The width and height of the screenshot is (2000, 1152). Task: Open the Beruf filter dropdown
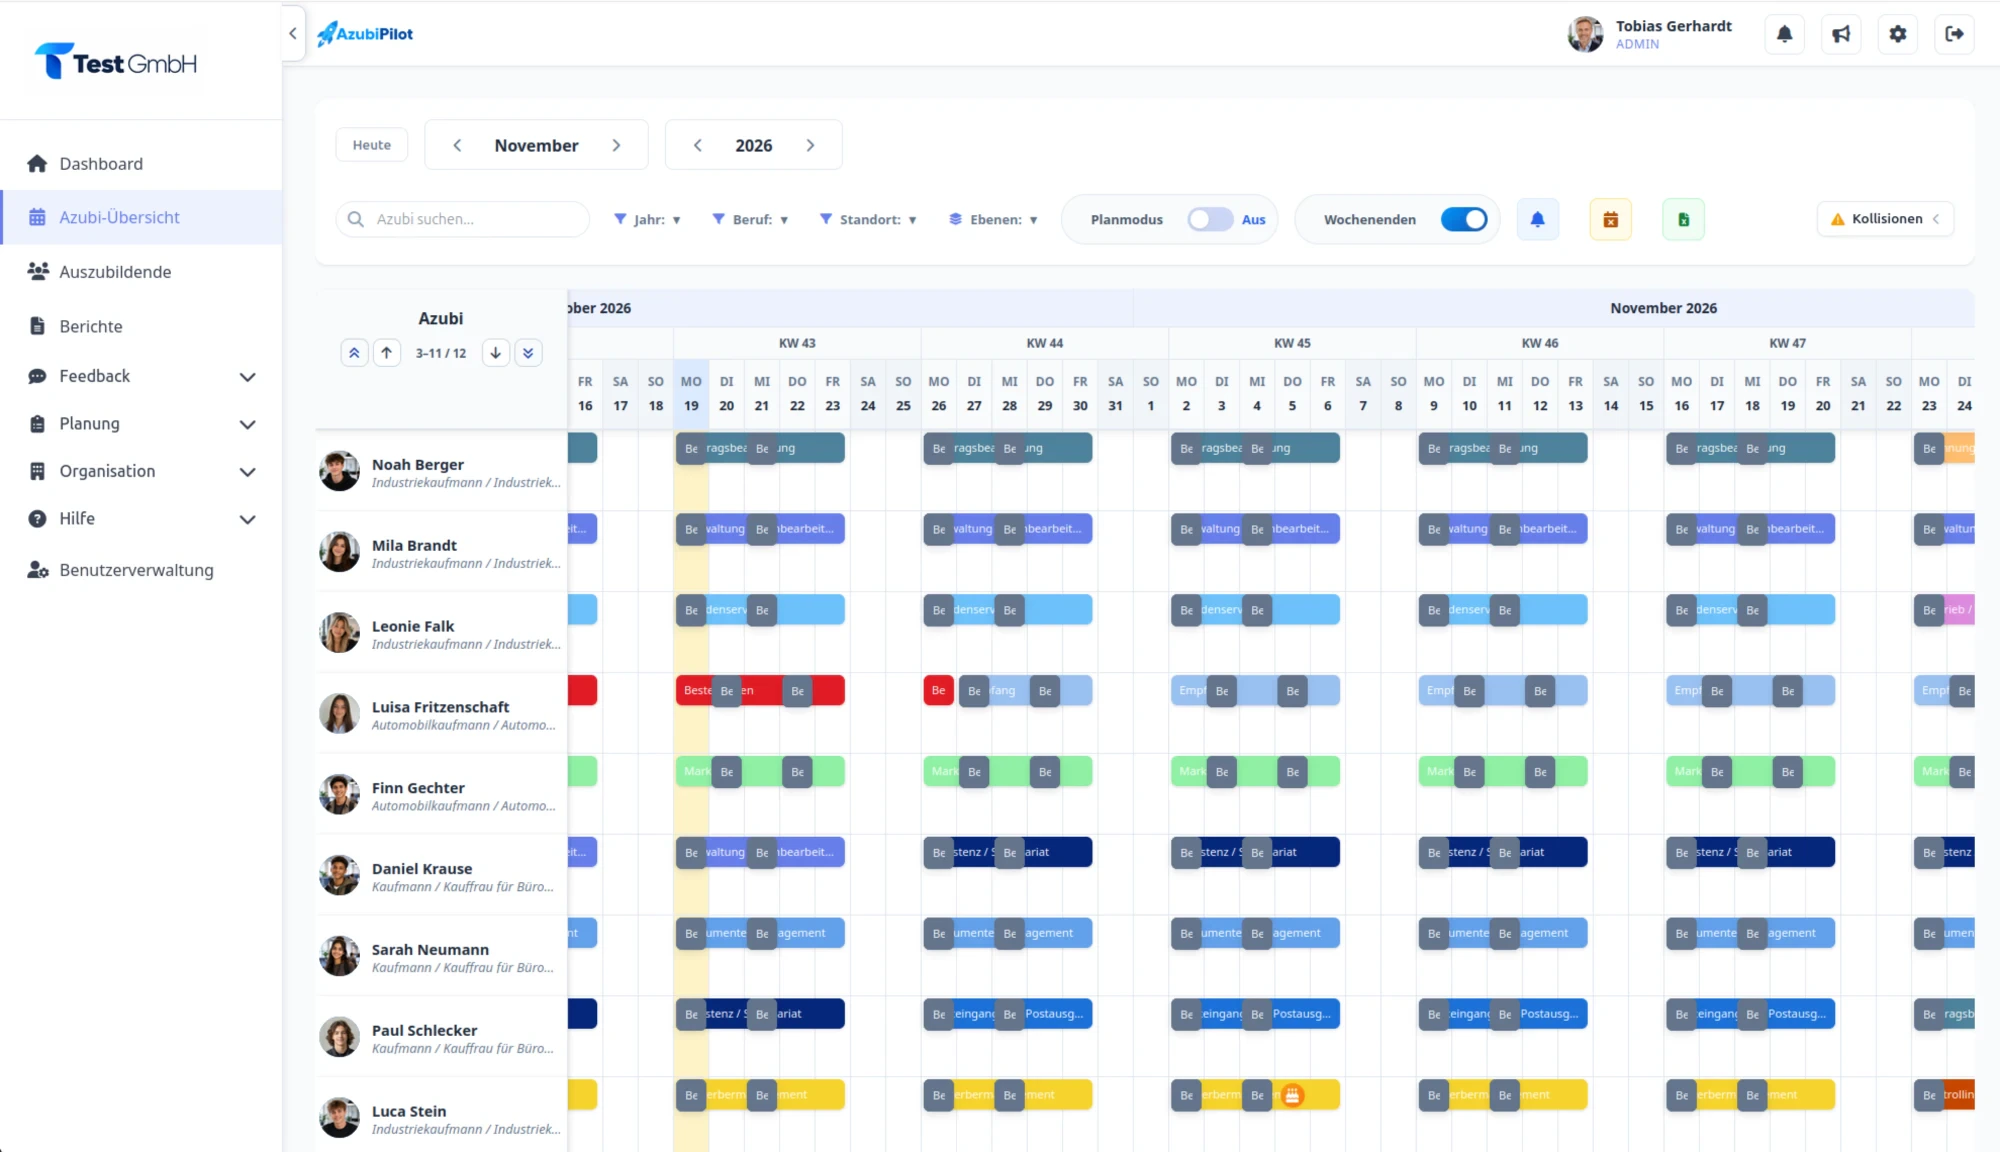[750, 219]
